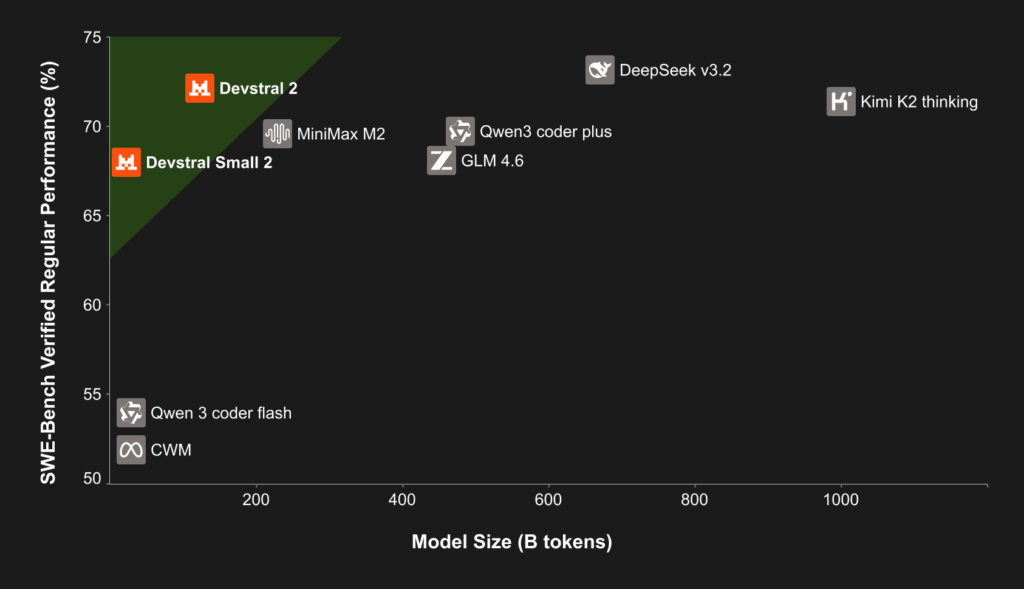This screenshot has height=589, width=1024.
Task: Select the MiniMax M2 waveform icon
Action: [x=277, y=133]
